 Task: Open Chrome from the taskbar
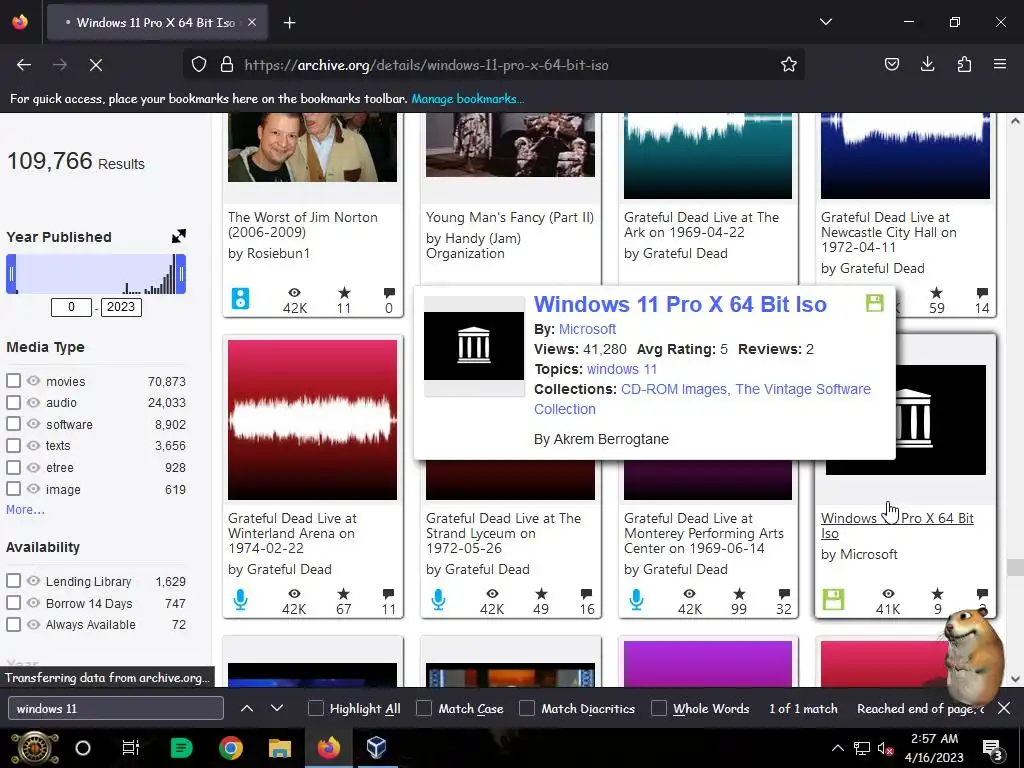[231, 748]
